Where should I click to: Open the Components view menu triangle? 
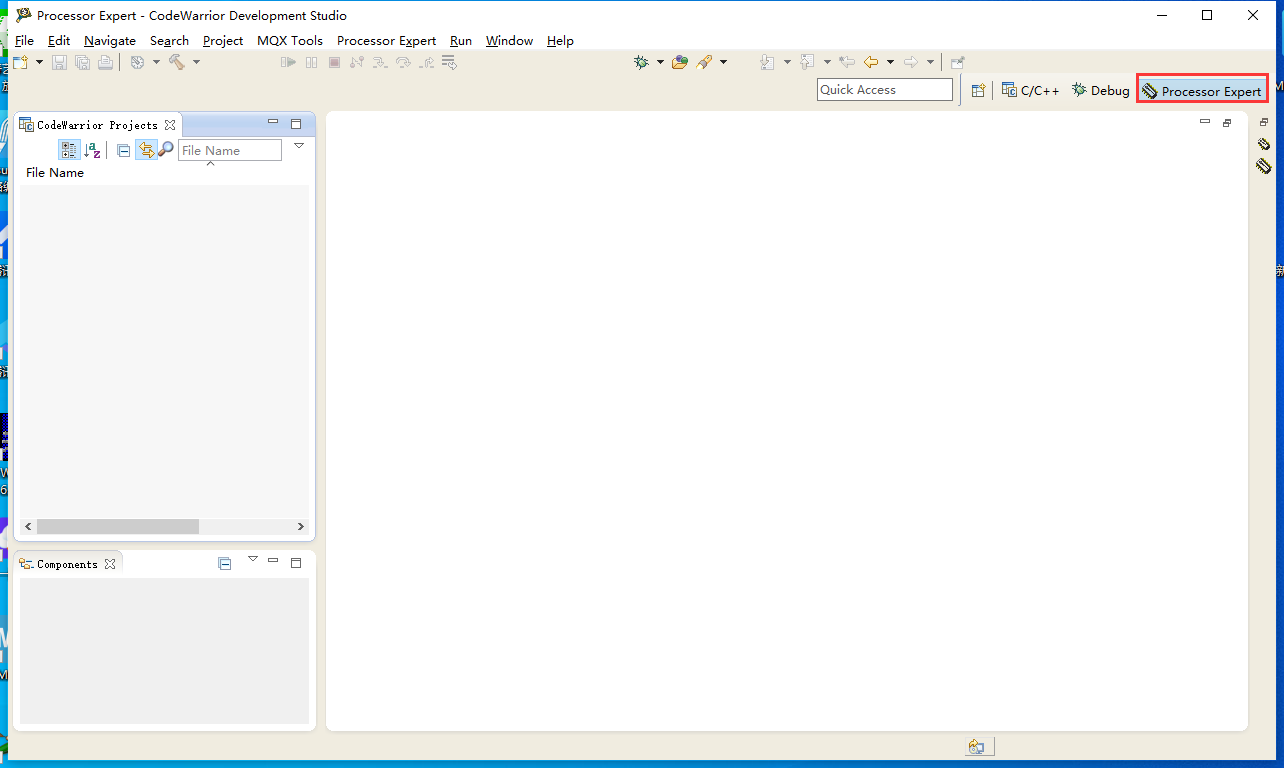point(253,559)
